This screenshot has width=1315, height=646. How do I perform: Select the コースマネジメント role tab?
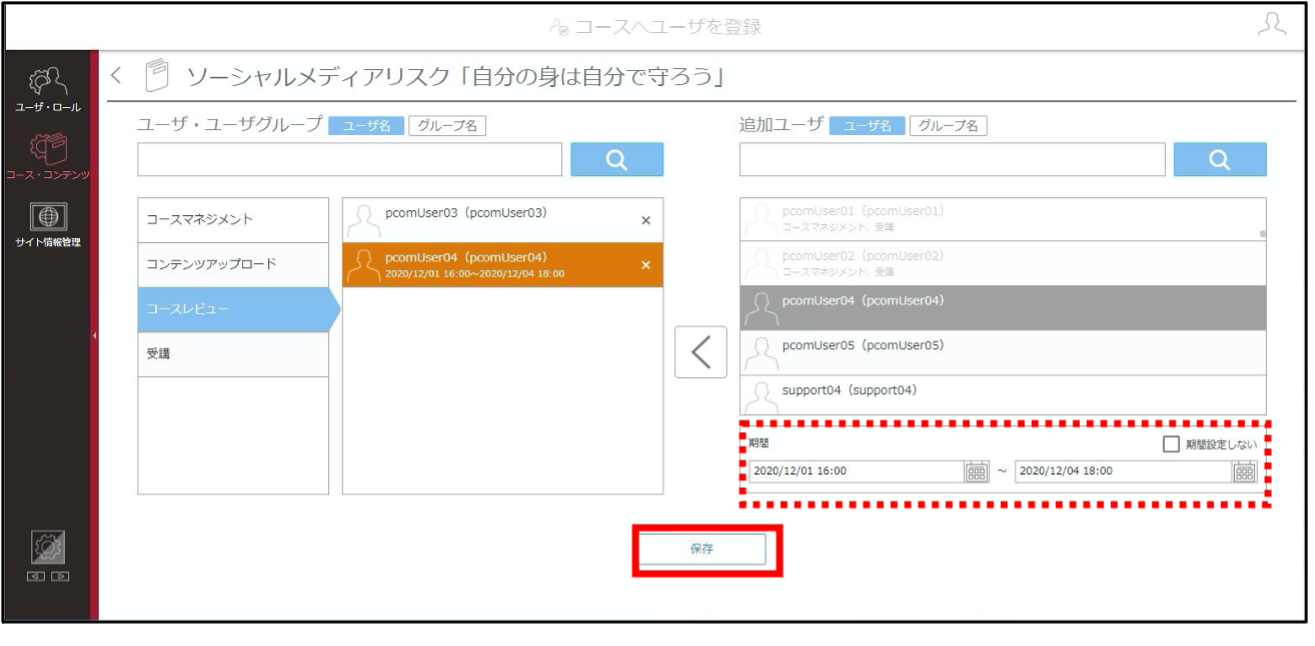[x=233, y=220]
